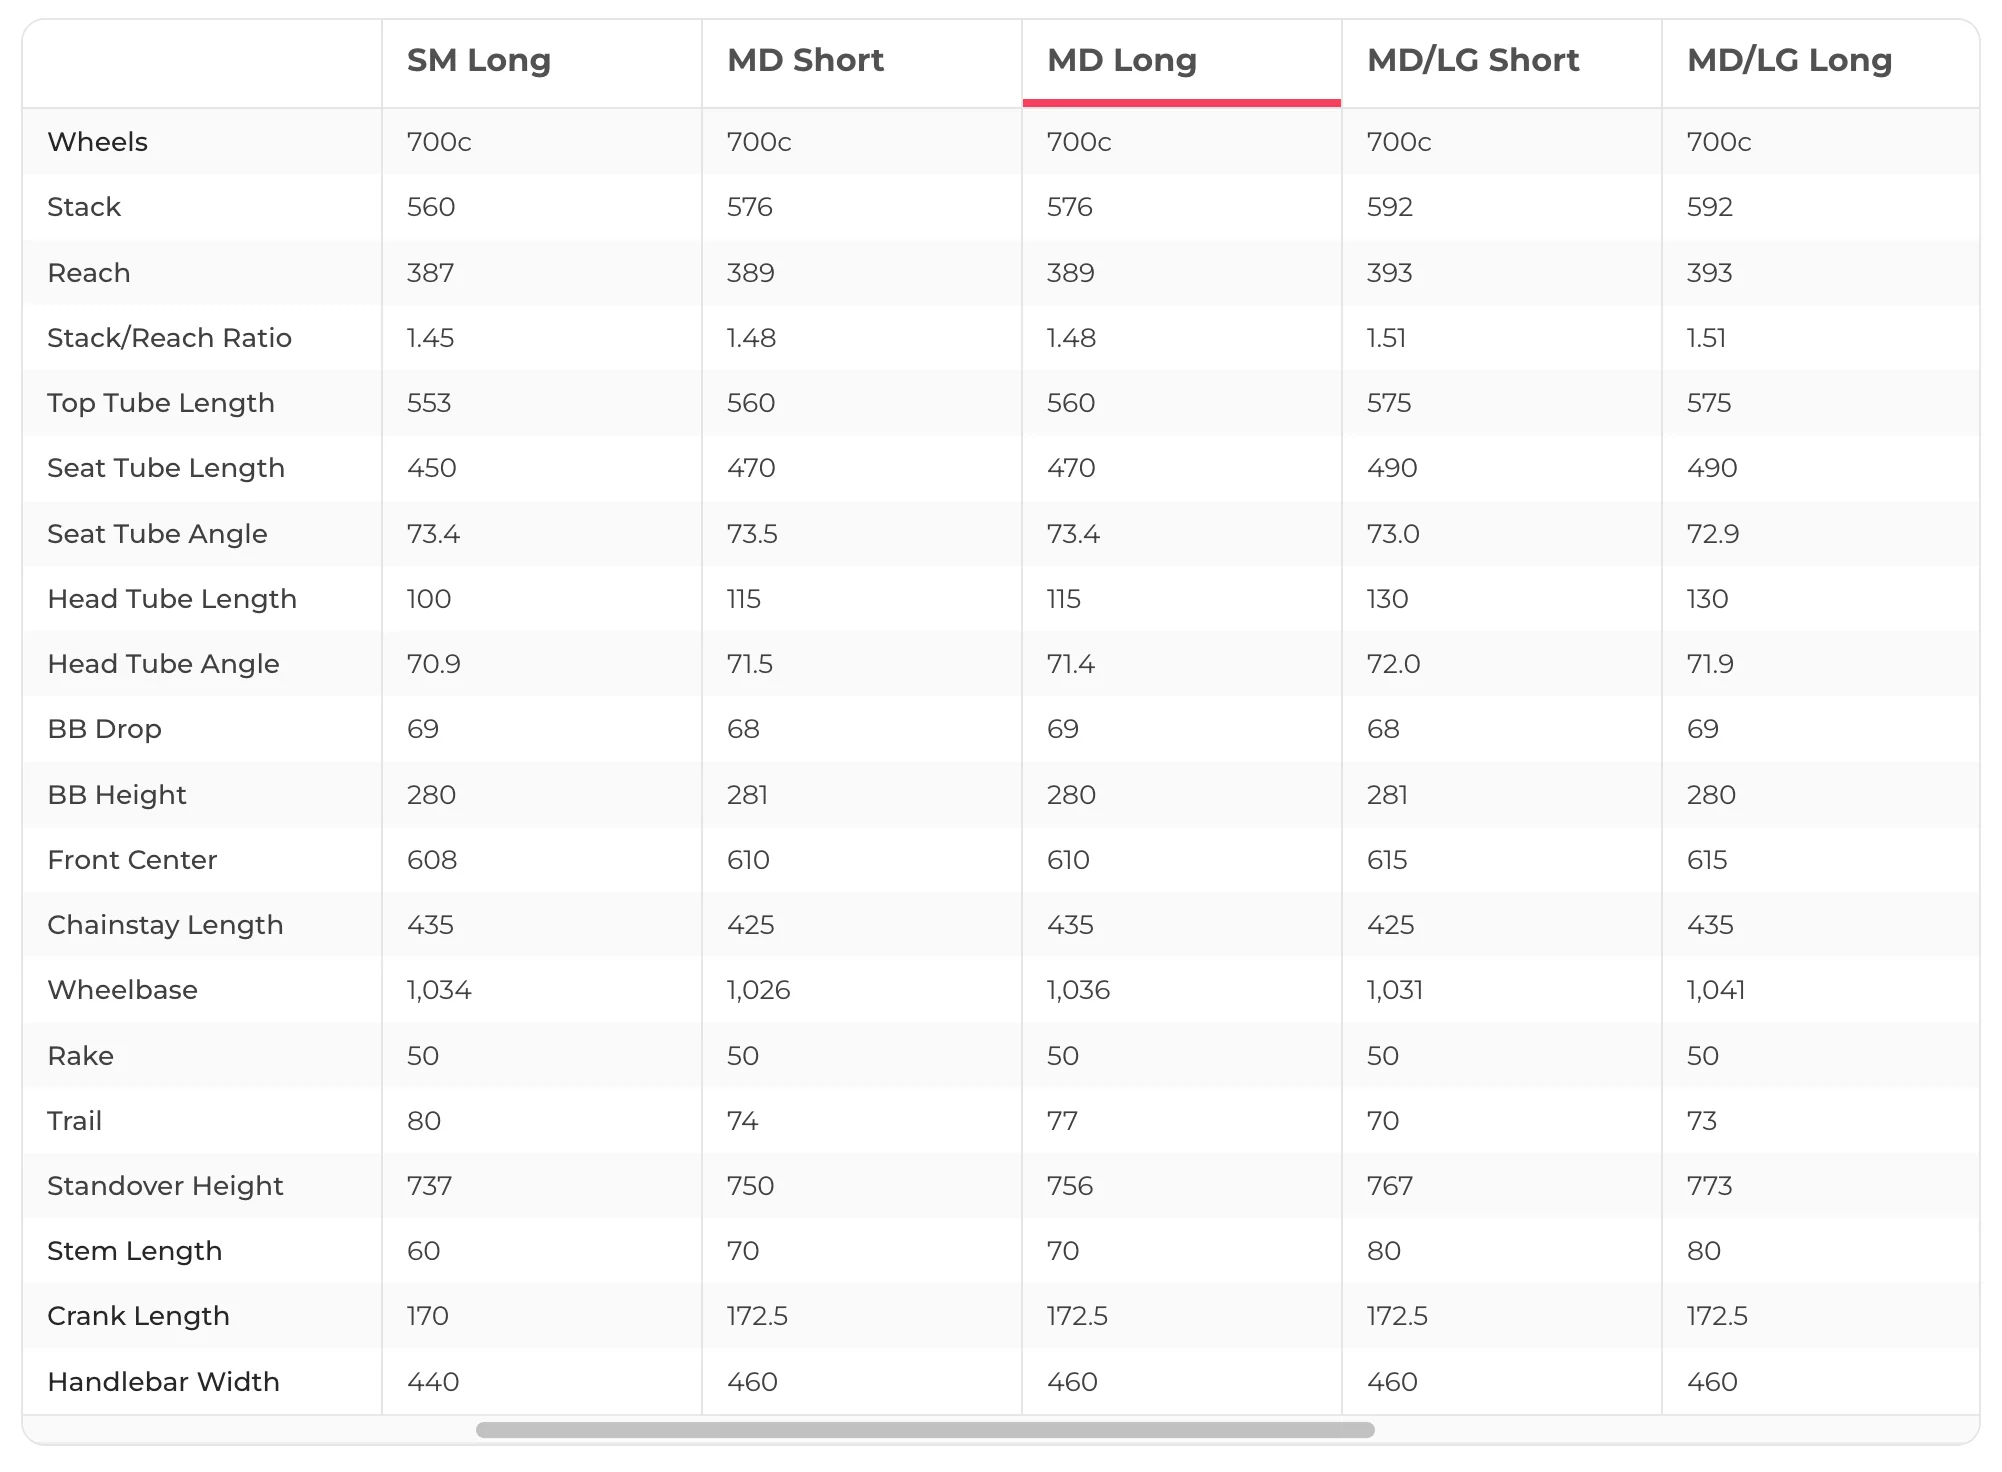Click the Head Tube Angle row label
2002x1472 pixels.
(163, 664)
